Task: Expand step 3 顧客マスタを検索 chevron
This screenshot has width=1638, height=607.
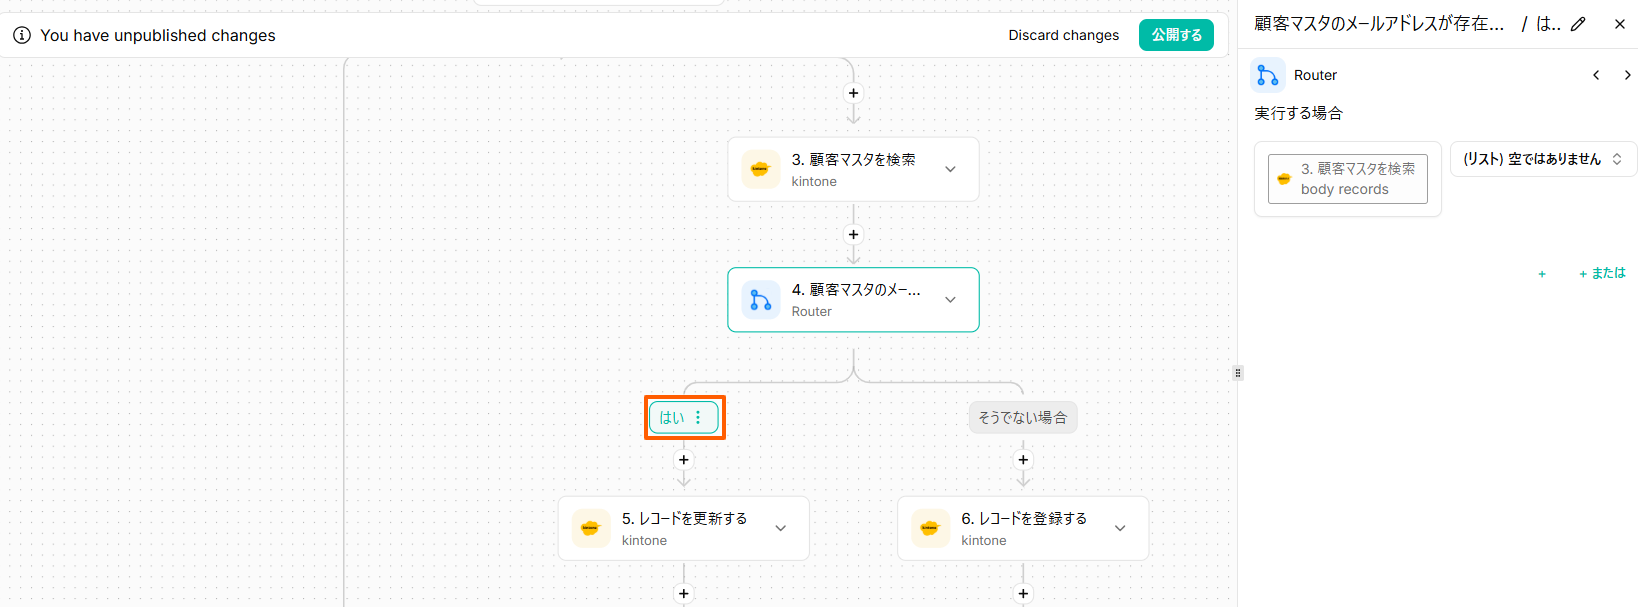Action: coord(950,169)
